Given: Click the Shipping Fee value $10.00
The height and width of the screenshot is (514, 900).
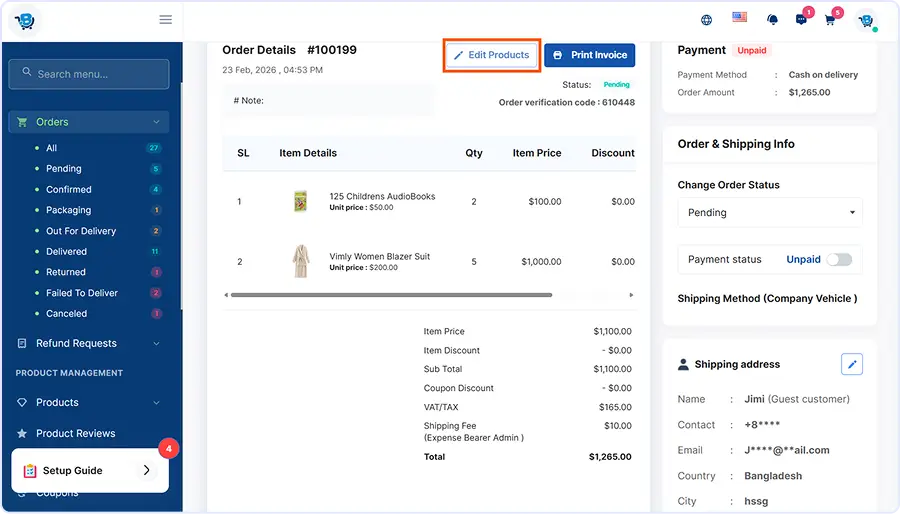Looking at the screenshot, I should (618, 426).
